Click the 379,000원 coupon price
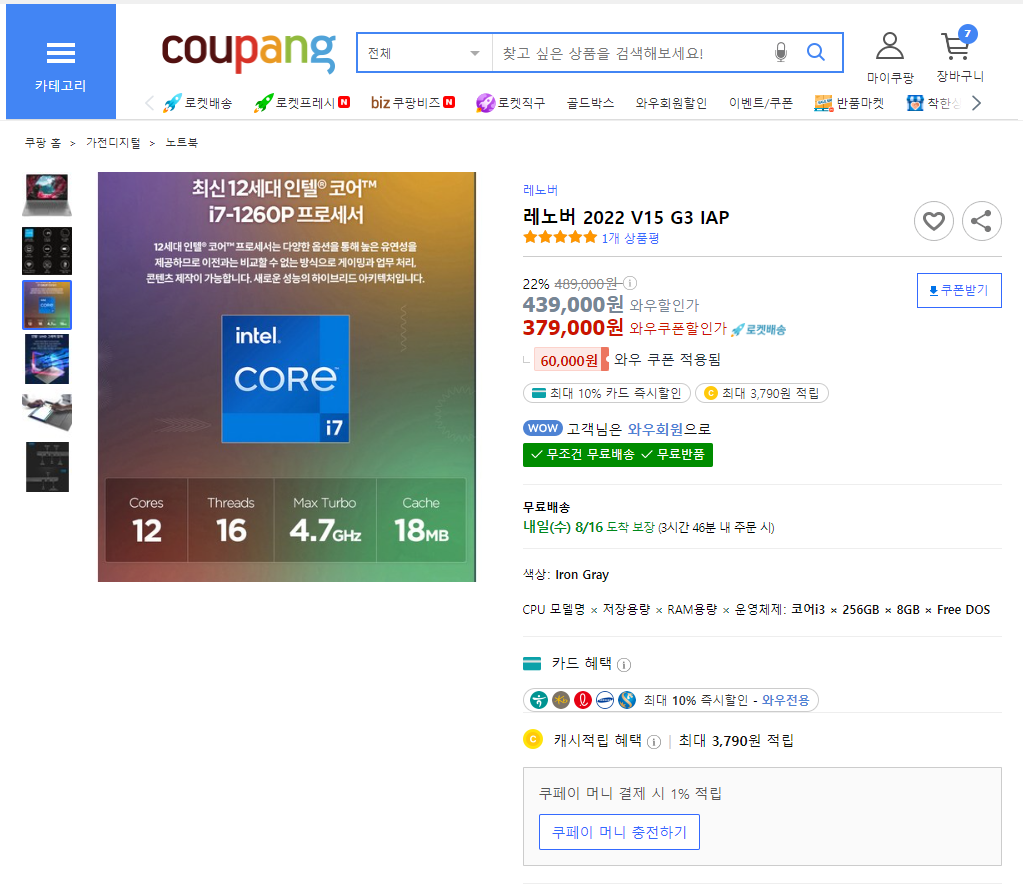Screen dimensions: 1023x890 click(x=573, y=328)
